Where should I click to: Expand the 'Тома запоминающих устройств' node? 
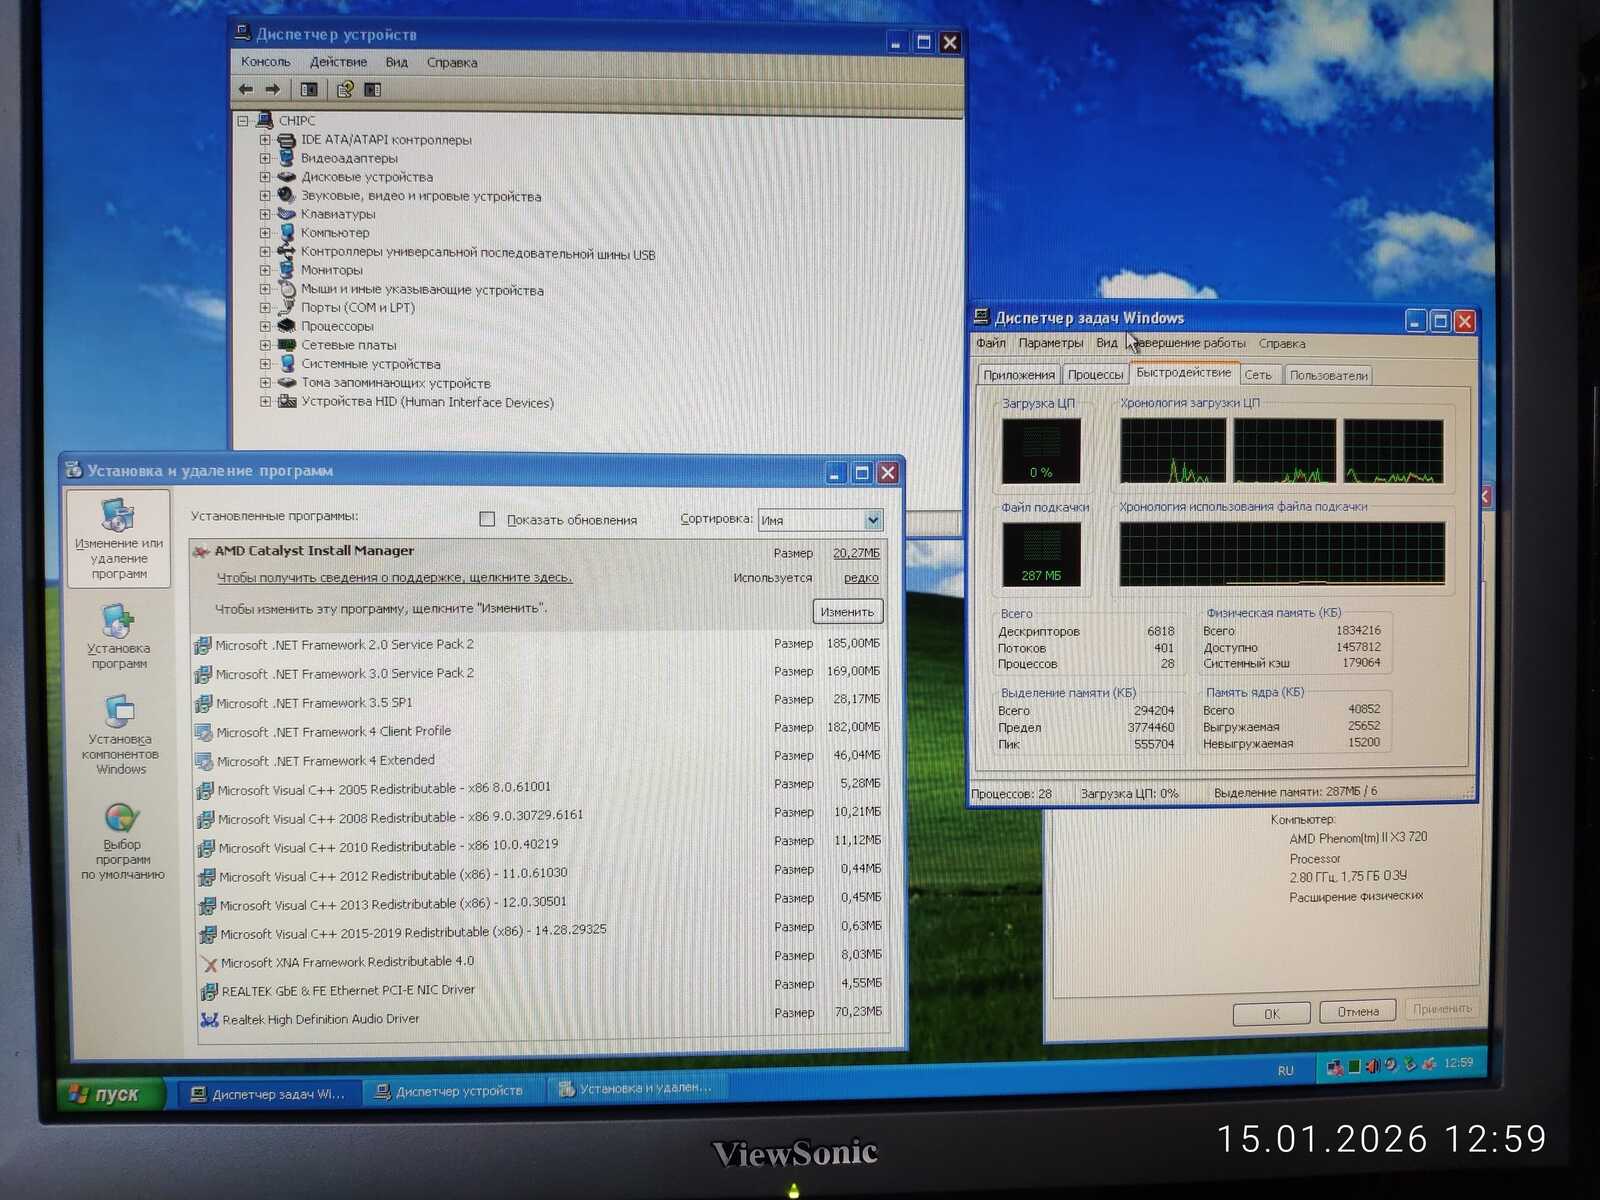[x=265, y=383]
